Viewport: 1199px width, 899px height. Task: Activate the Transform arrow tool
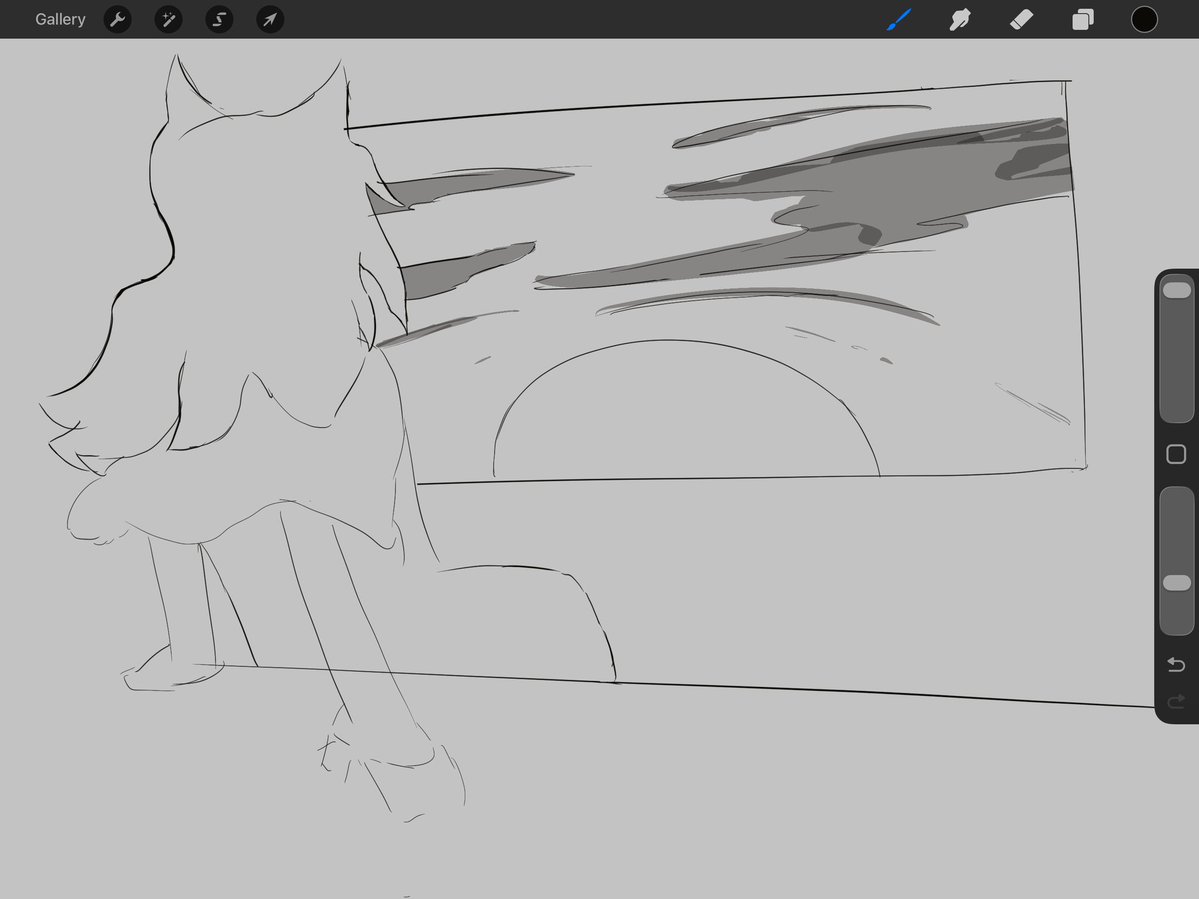tap(270, 19)
